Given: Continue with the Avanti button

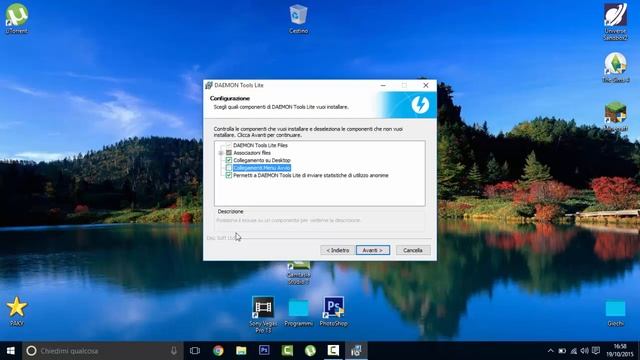Looking at the screenshot, I should point(373,250).
